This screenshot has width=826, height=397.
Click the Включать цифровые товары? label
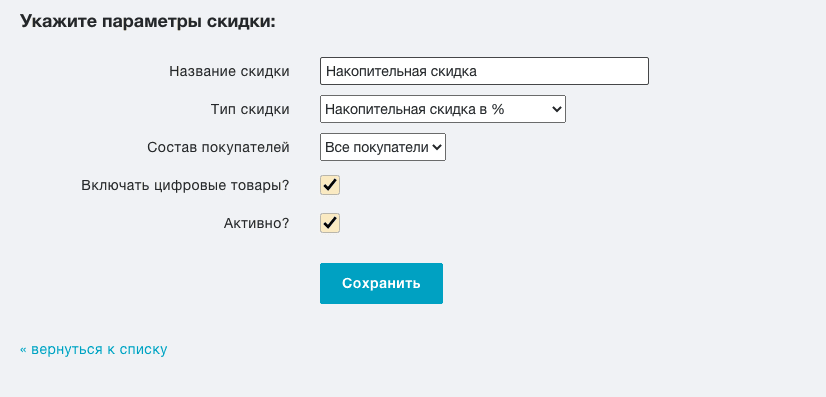[185, 185]
